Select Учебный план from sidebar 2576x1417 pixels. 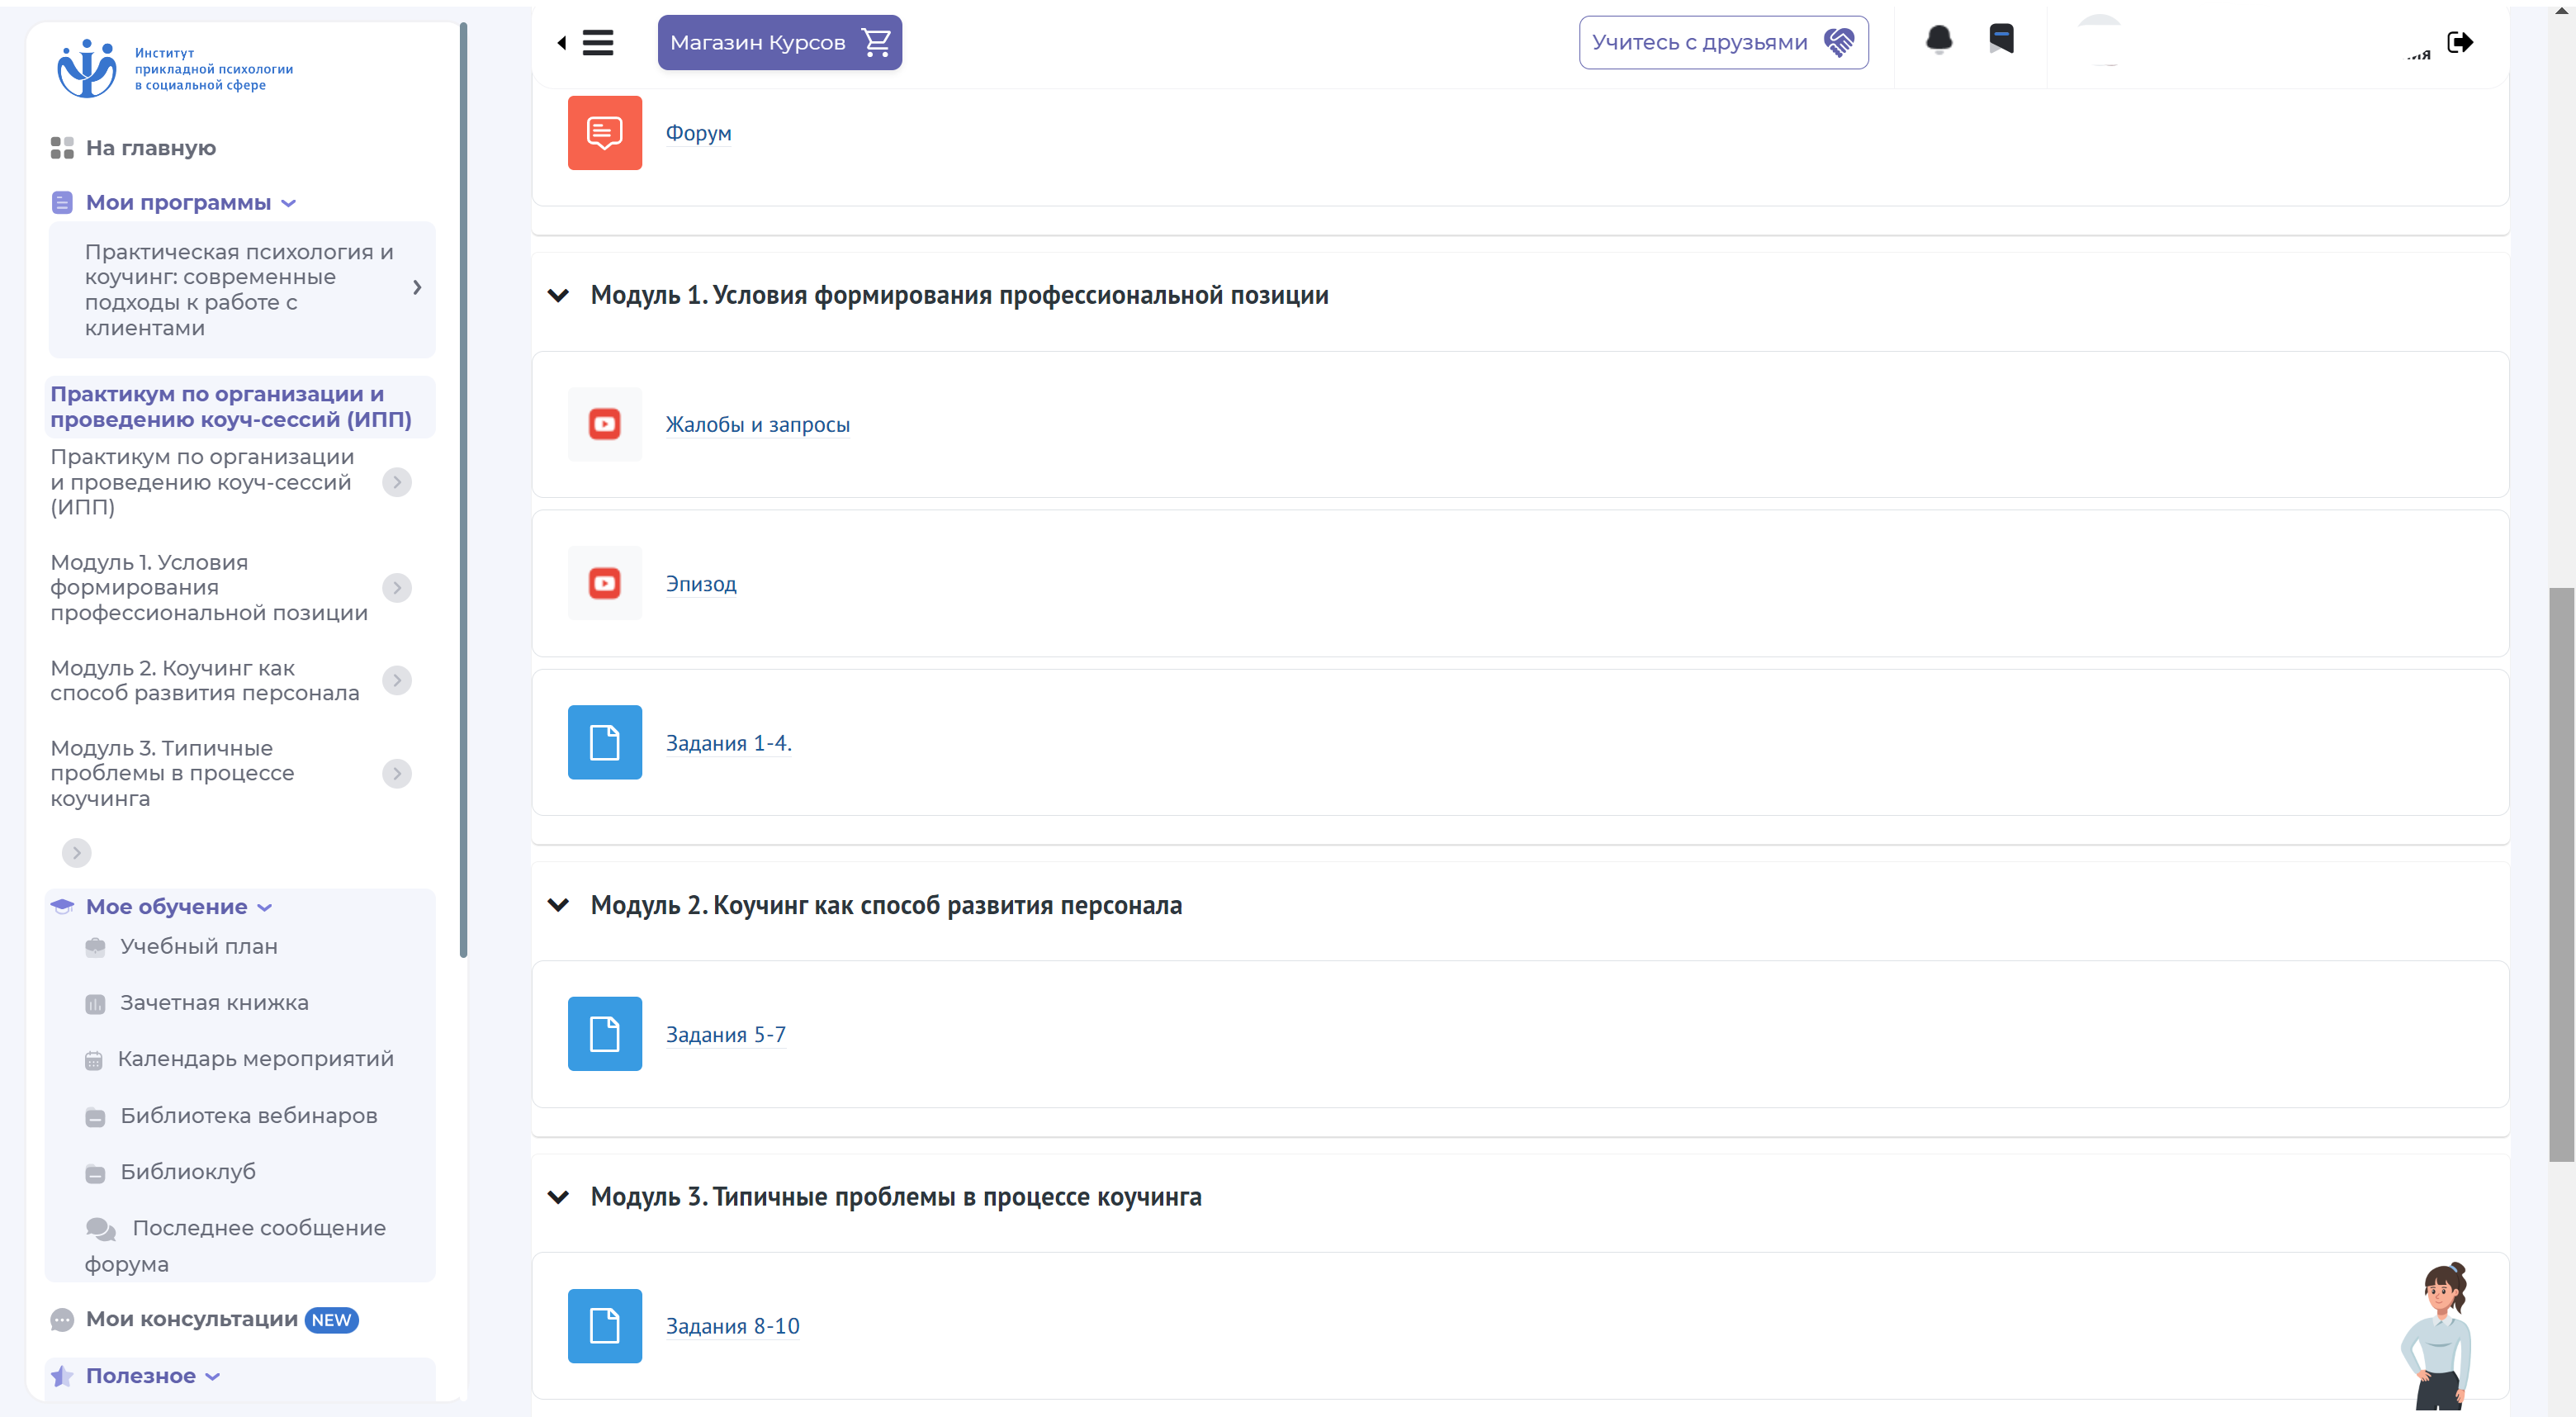199,944
